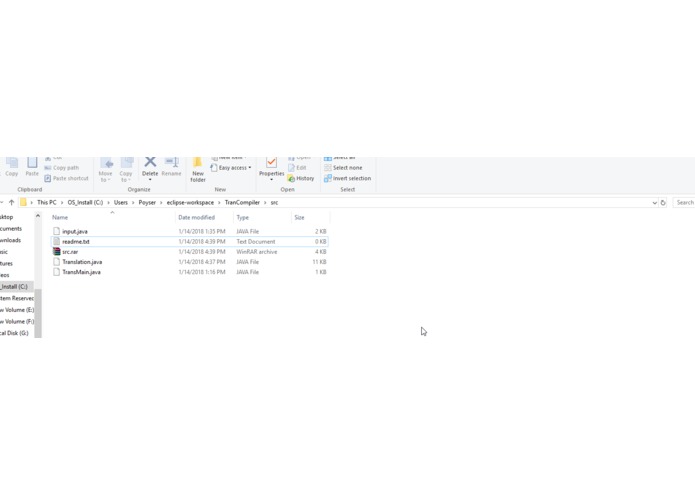This screenshot has width=695, height=494.
Task: Navigate to Users breadcrumb
Action: pos(121,202)
